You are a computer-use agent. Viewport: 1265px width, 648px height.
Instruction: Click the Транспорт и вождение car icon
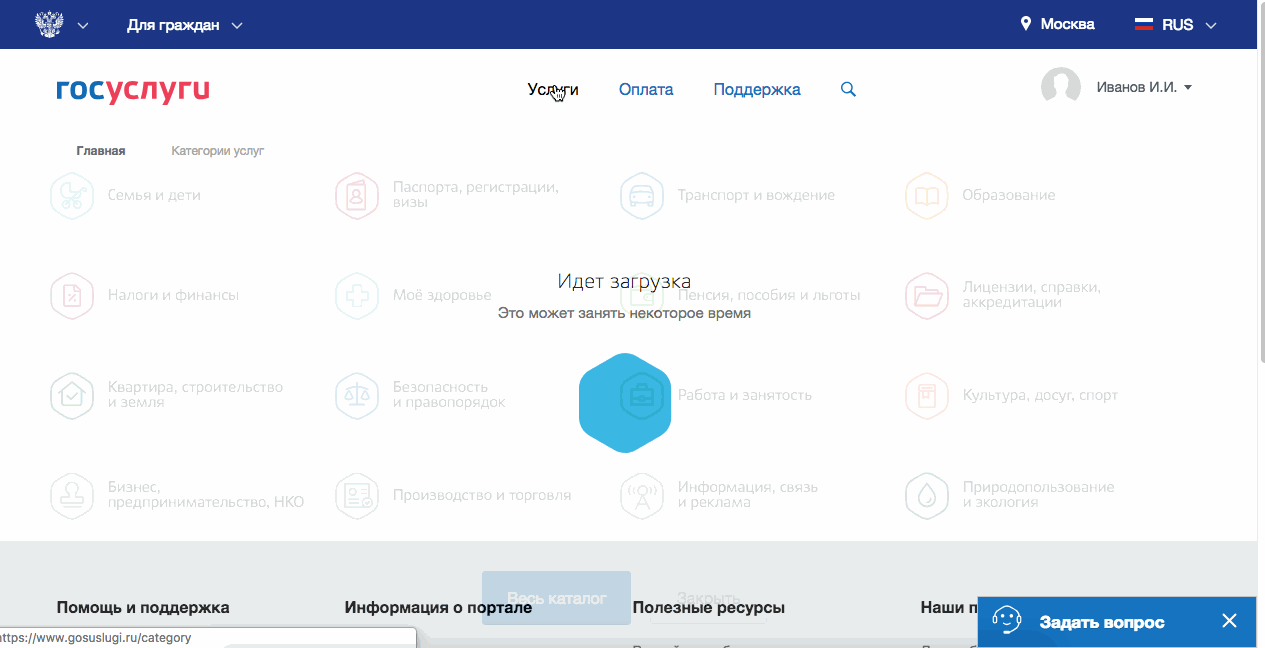click(x=642, y=196)
